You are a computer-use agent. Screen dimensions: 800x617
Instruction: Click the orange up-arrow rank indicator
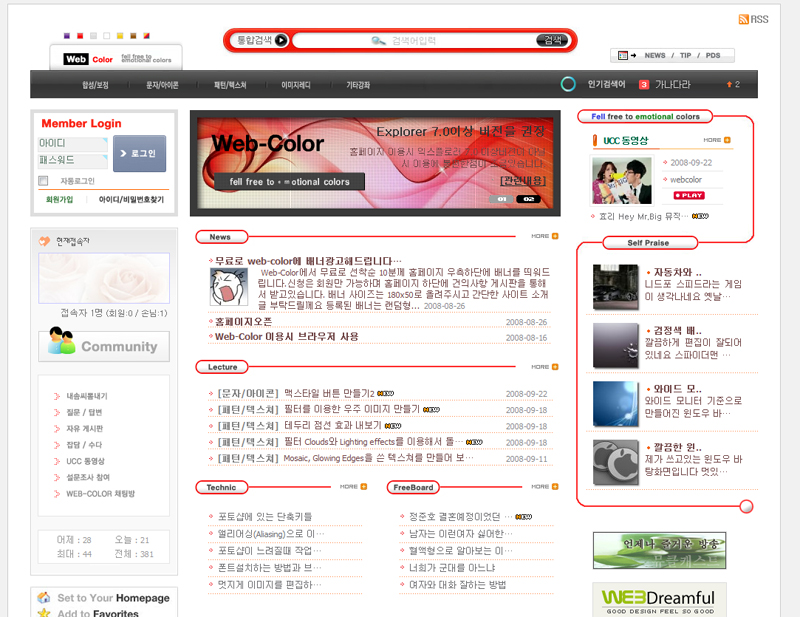(729, 84)
